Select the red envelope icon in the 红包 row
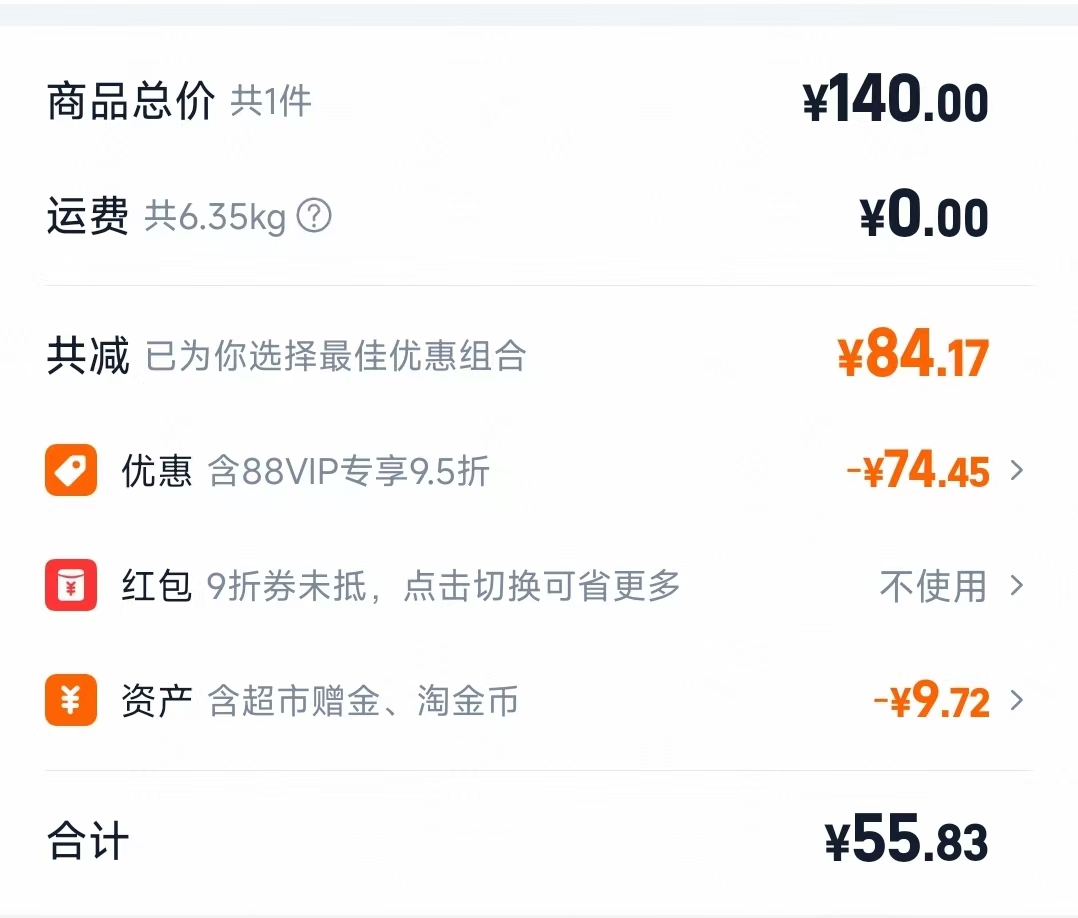 70,586
